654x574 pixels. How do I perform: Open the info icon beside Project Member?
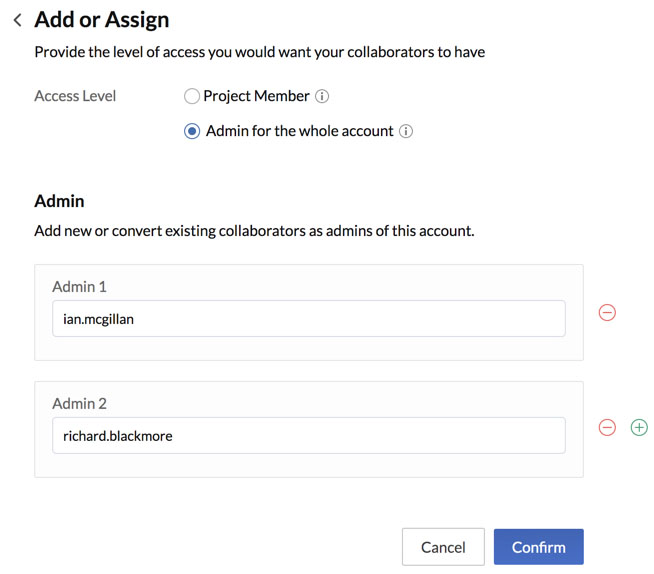(x=322, y=96)
